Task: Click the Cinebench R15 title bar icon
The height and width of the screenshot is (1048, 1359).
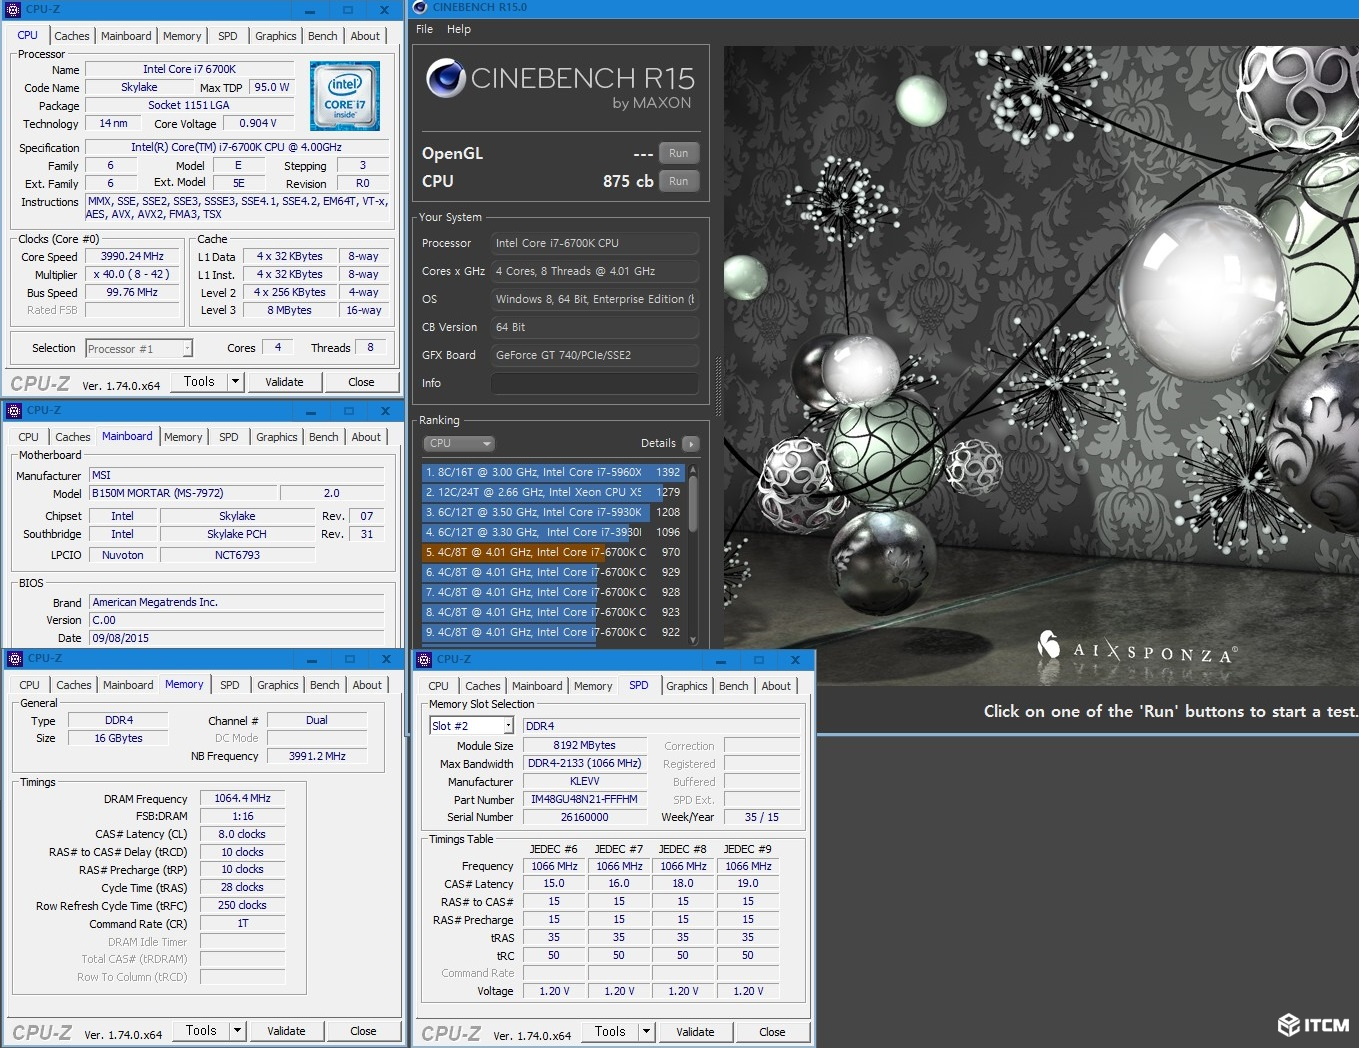Action: point(420,7)
